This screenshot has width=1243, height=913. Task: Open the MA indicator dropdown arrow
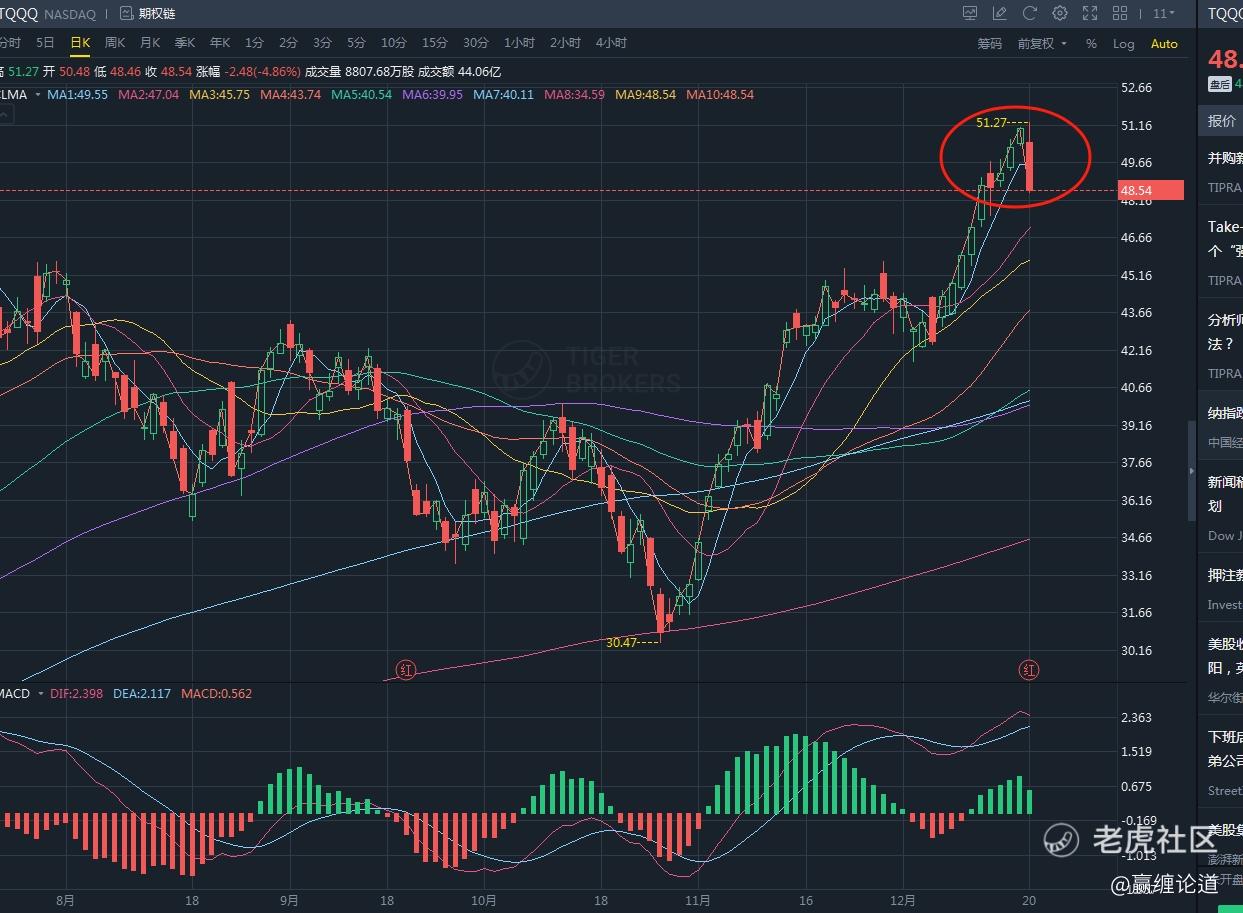point(38,95)
